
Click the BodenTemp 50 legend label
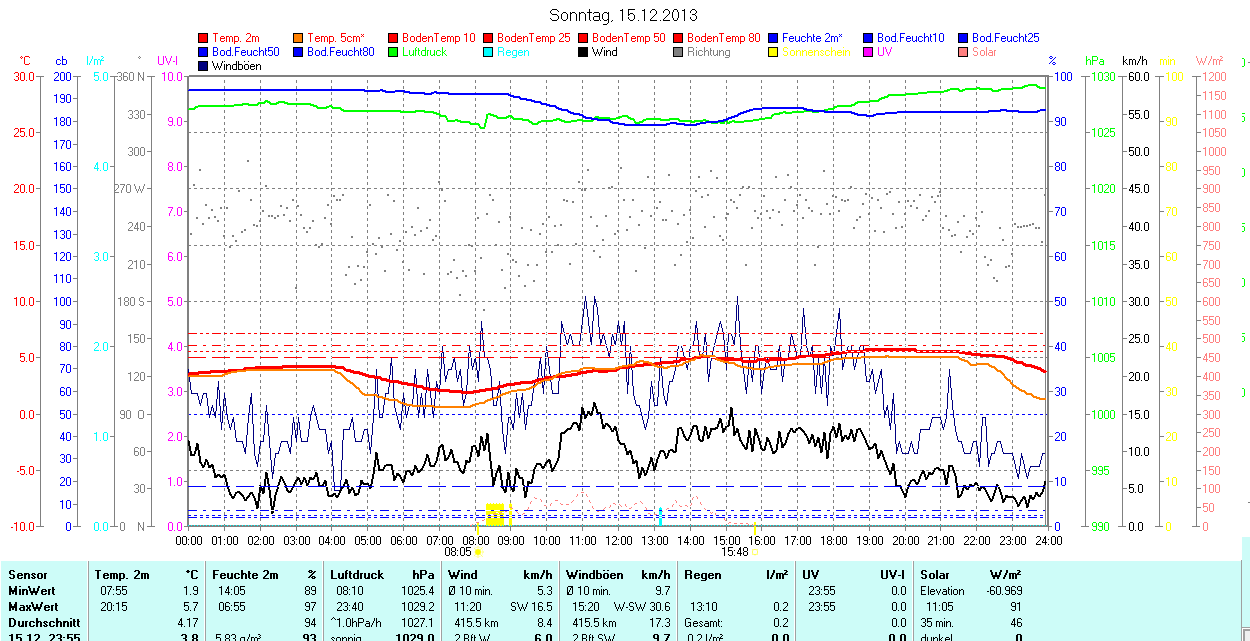(x=628, y=38)
